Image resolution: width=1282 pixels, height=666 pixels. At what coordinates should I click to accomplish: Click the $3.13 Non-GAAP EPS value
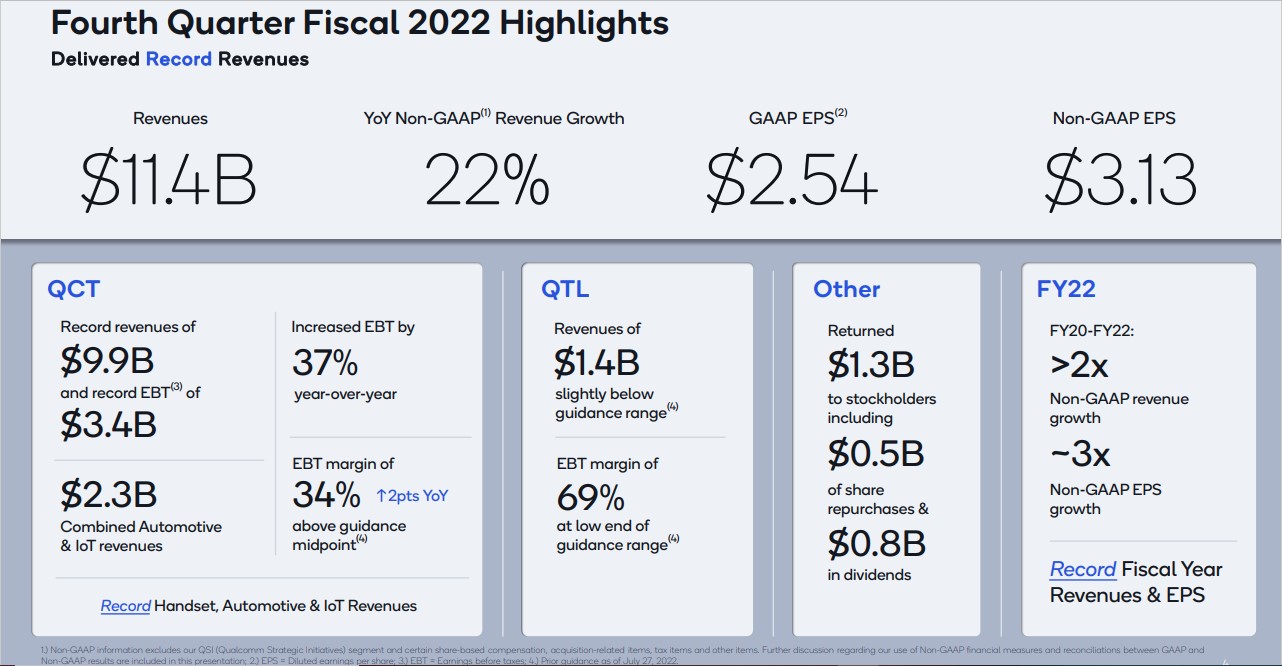point(1120,181)
